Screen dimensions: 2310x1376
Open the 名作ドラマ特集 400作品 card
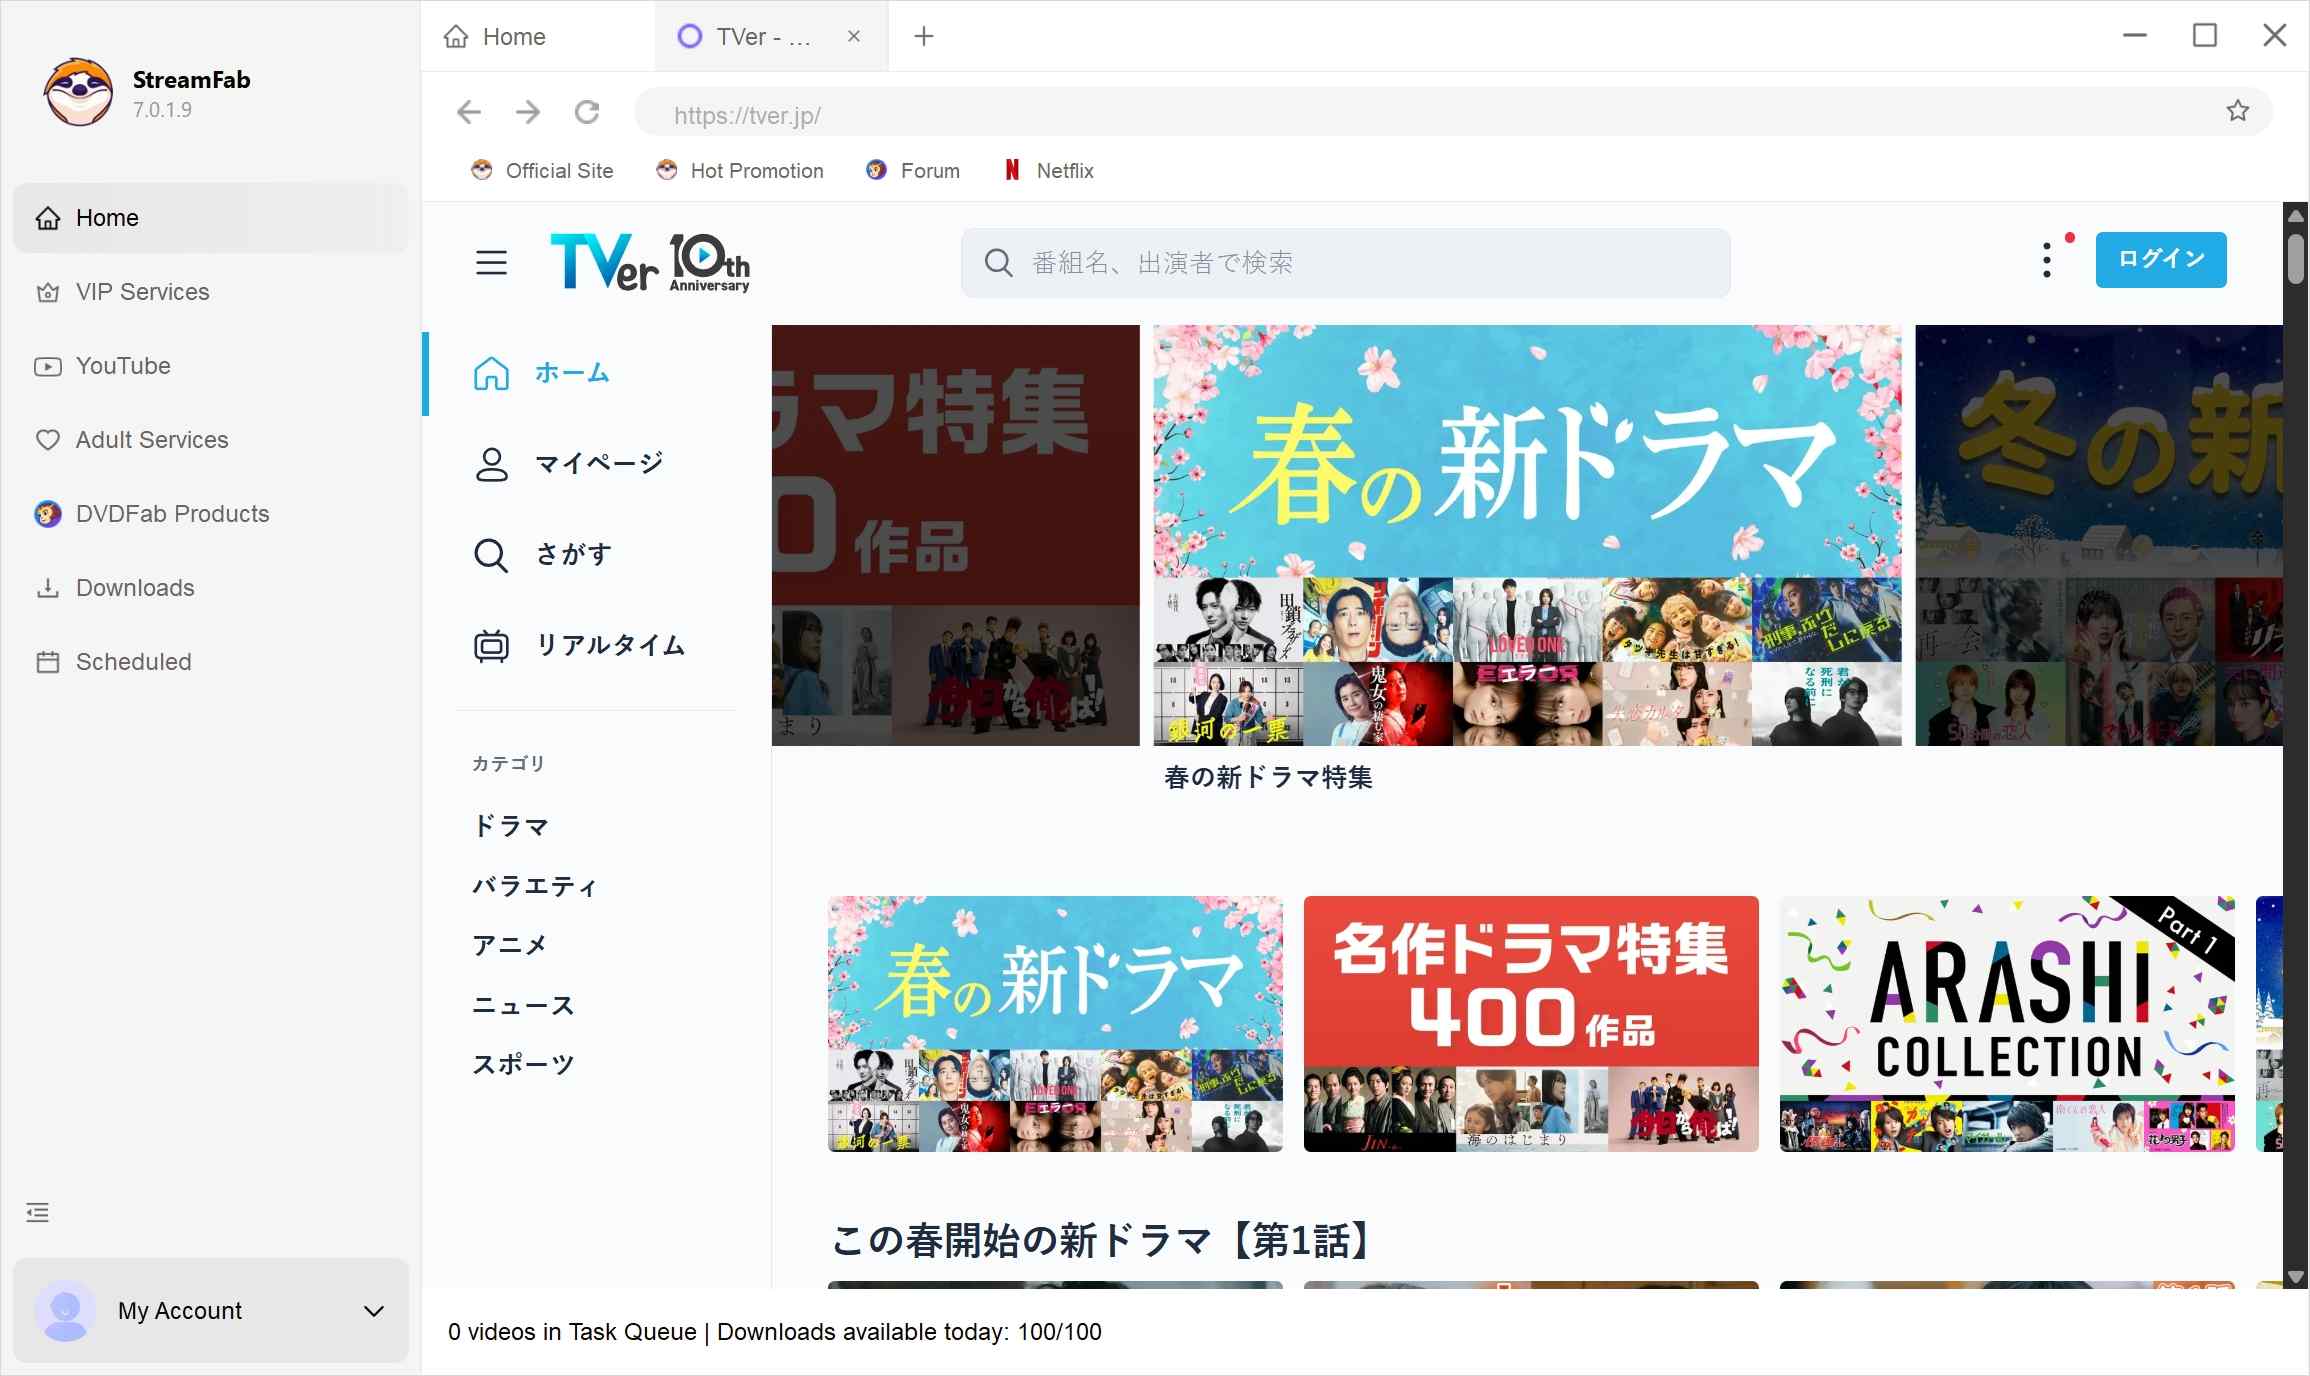pos(1531,1024)
